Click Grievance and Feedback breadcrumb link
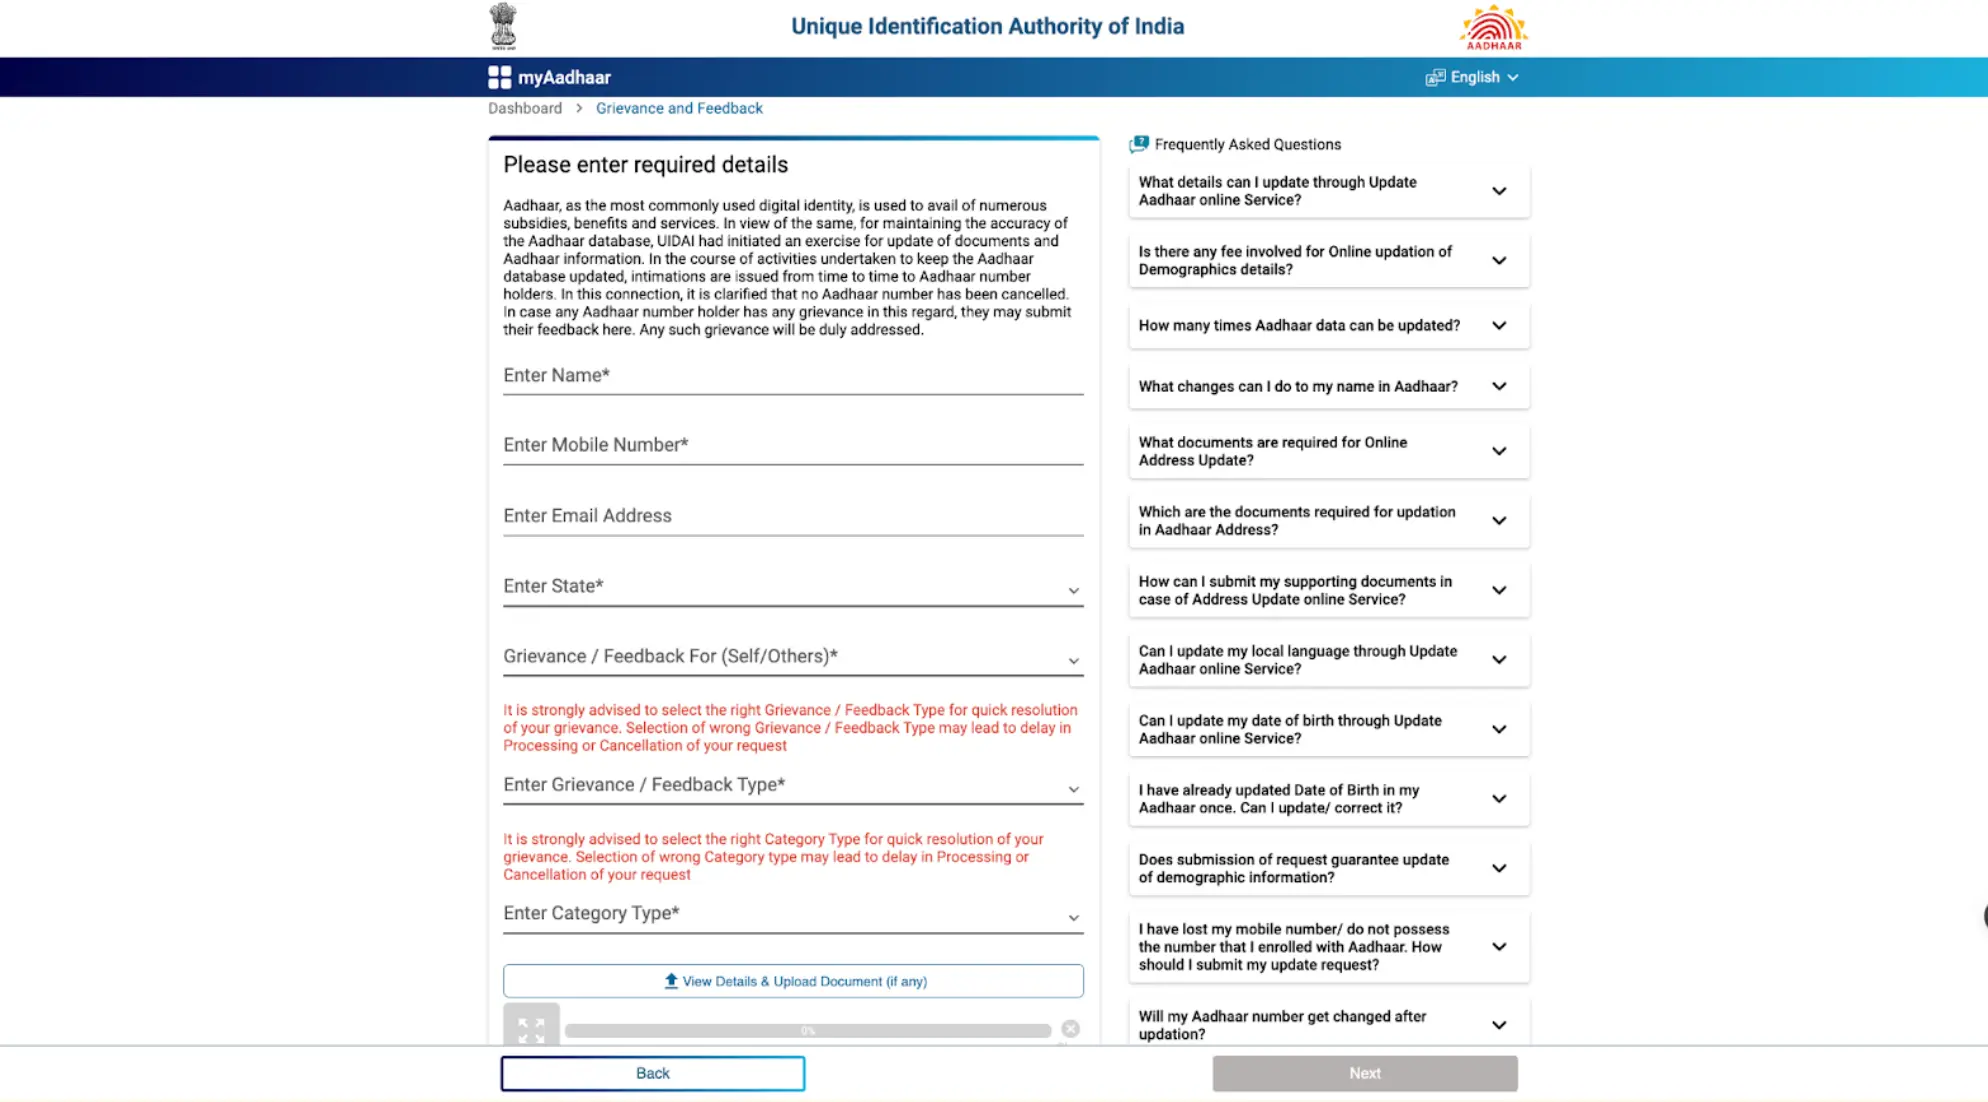Screen dimensions: 1988x1102 678,107
